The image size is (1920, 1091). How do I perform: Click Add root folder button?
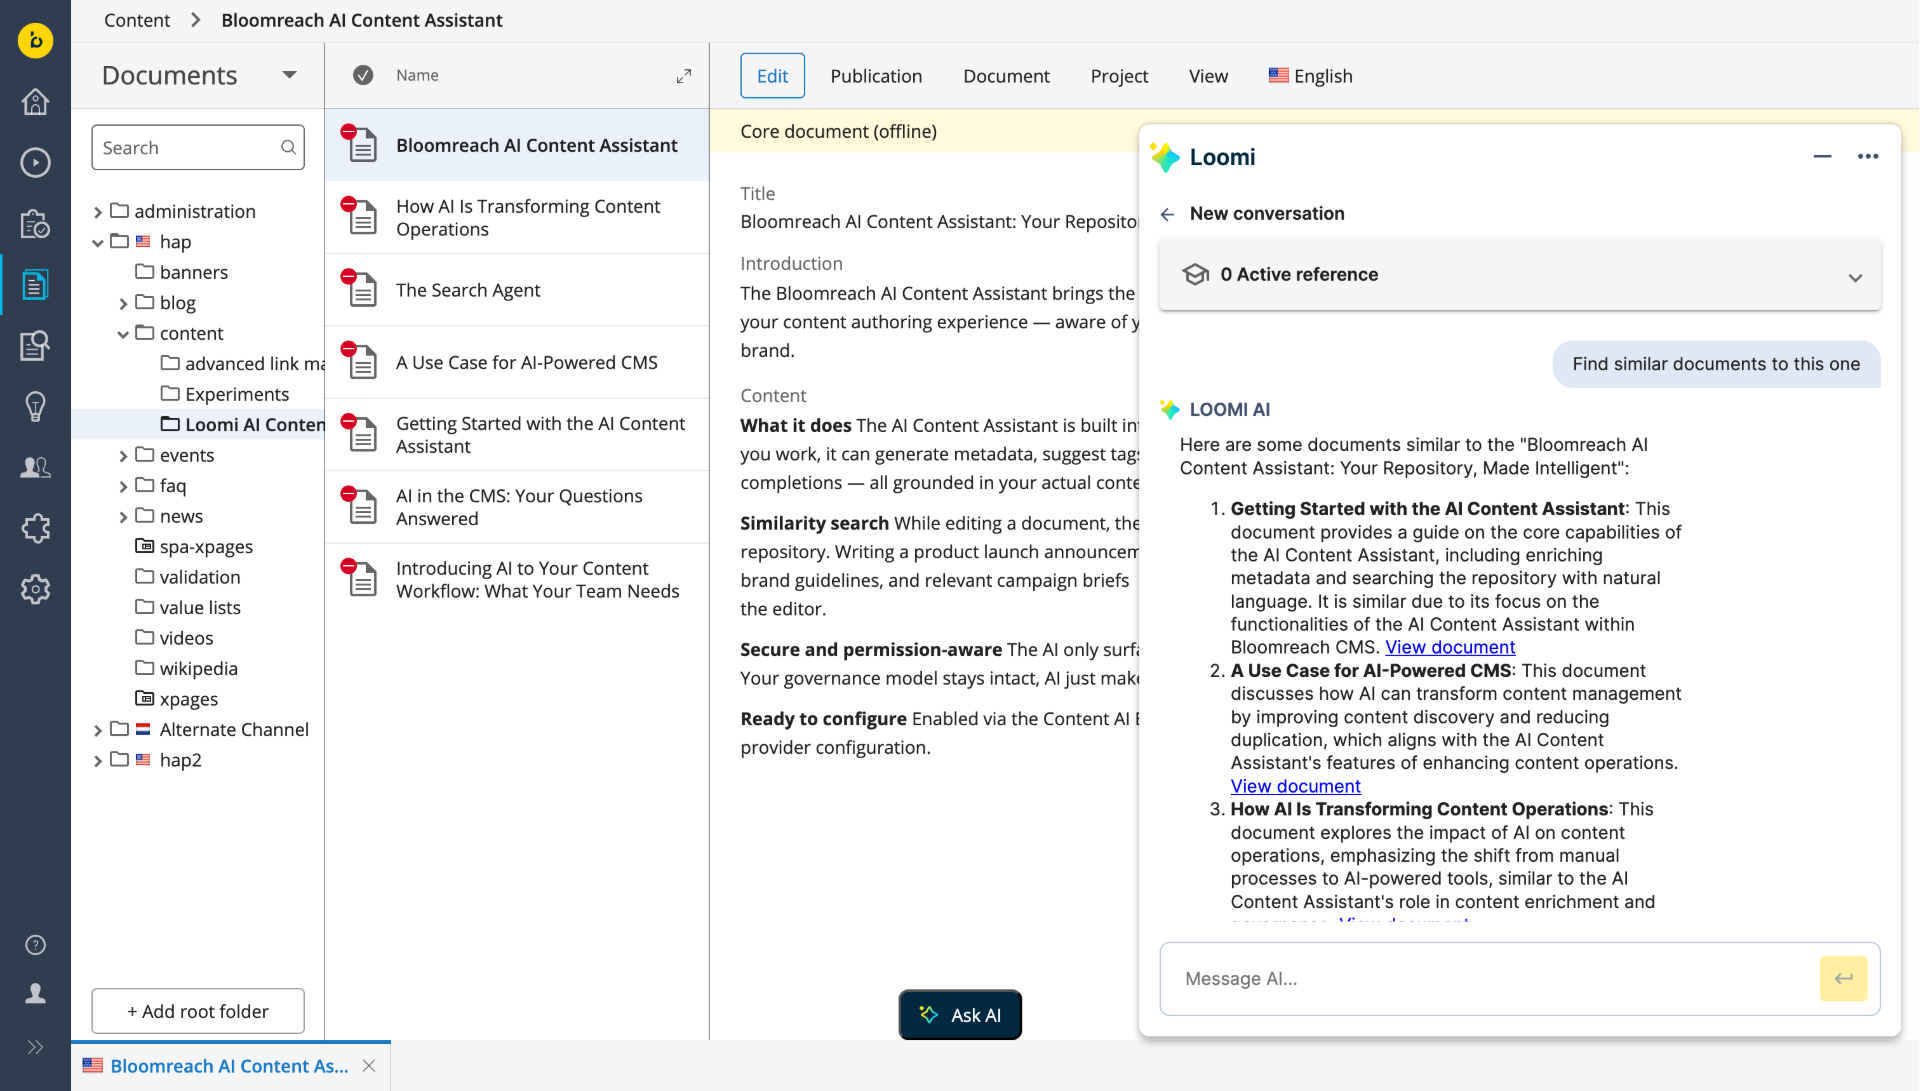click(198, 1011)
